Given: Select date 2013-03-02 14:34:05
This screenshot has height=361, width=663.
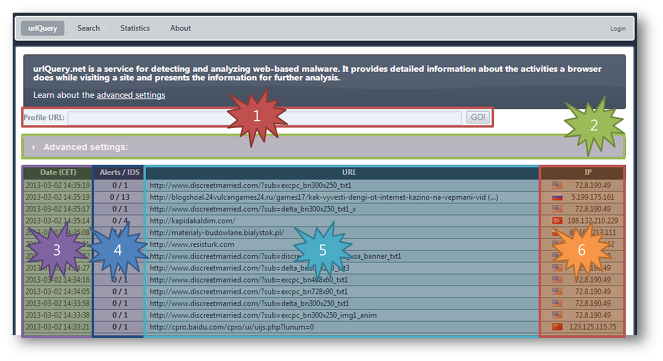Looking at the screenshot, I should point(58,291).
